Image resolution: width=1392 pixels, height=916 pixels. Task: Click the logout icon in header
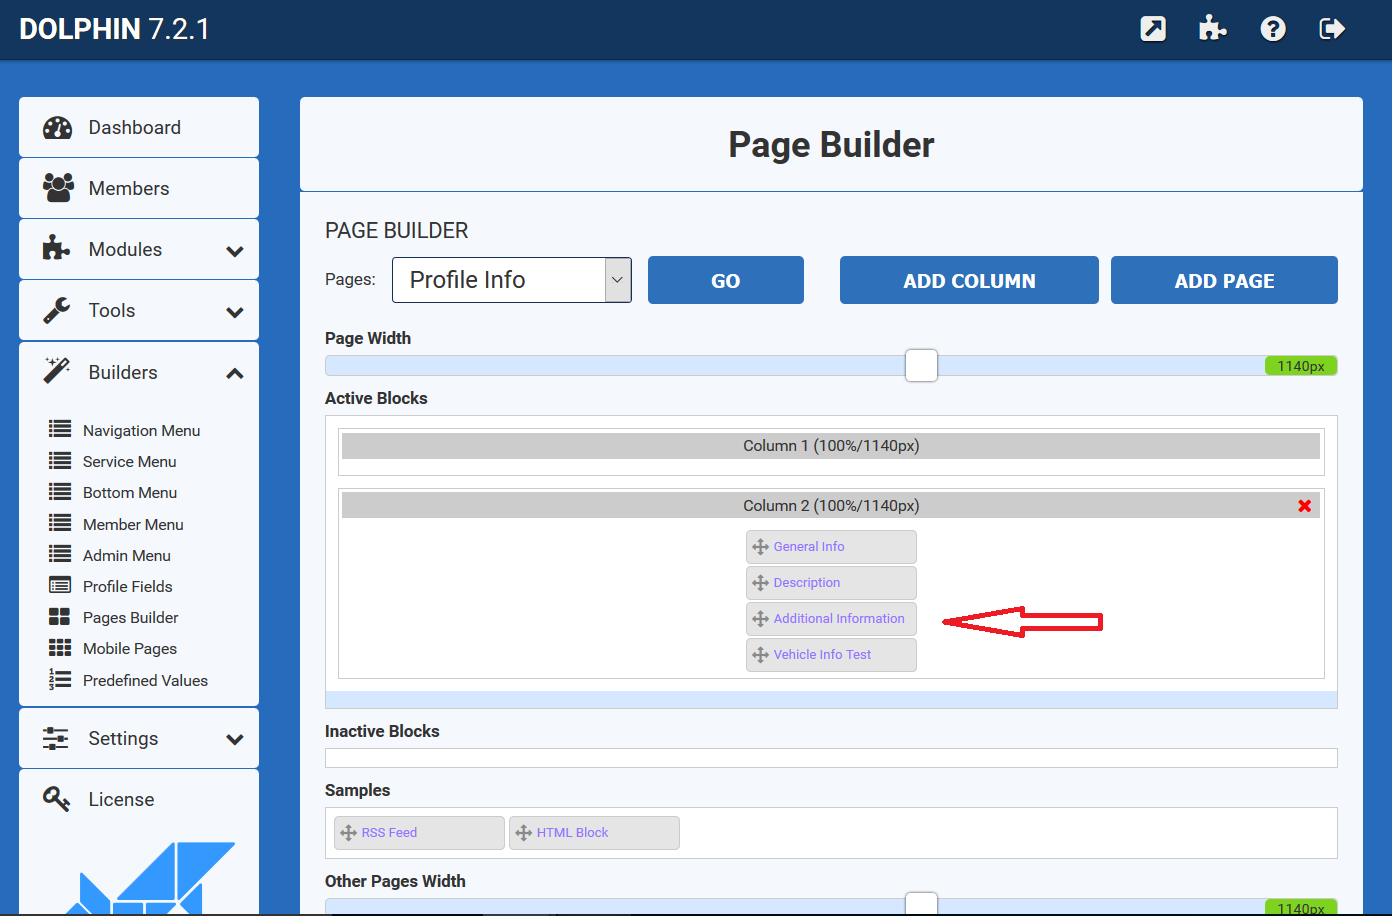point(1332,29)
